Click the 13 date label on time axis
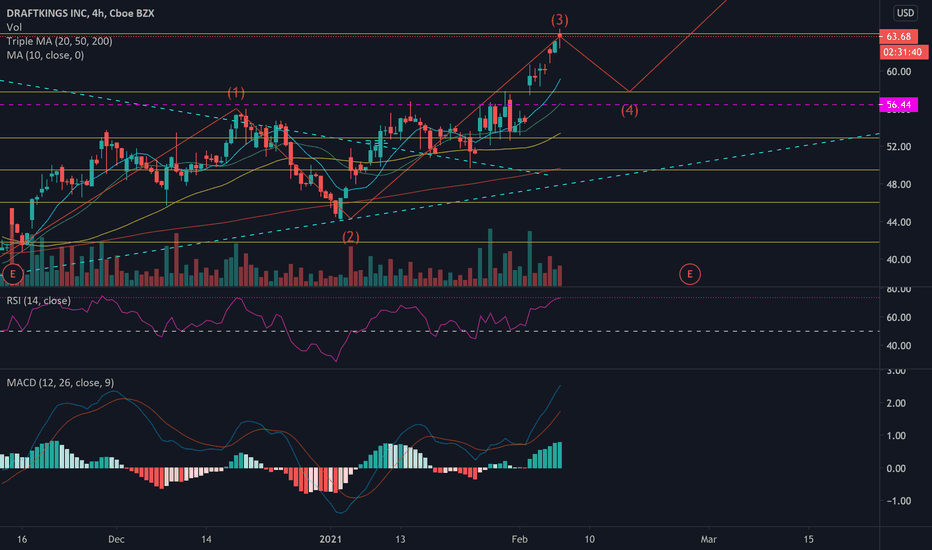The width and height of the screenshot is (932, 550). [400, 539]
